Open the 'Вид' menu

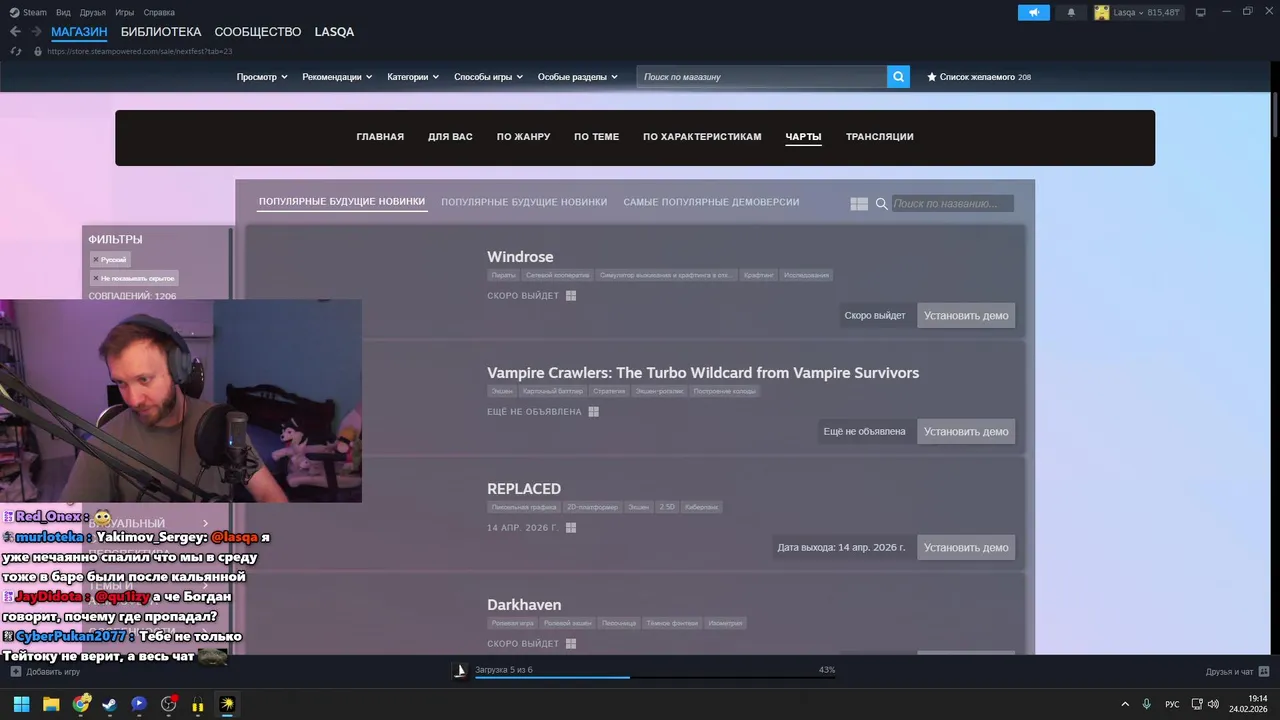pyautogui.click(x=63, y=12)
